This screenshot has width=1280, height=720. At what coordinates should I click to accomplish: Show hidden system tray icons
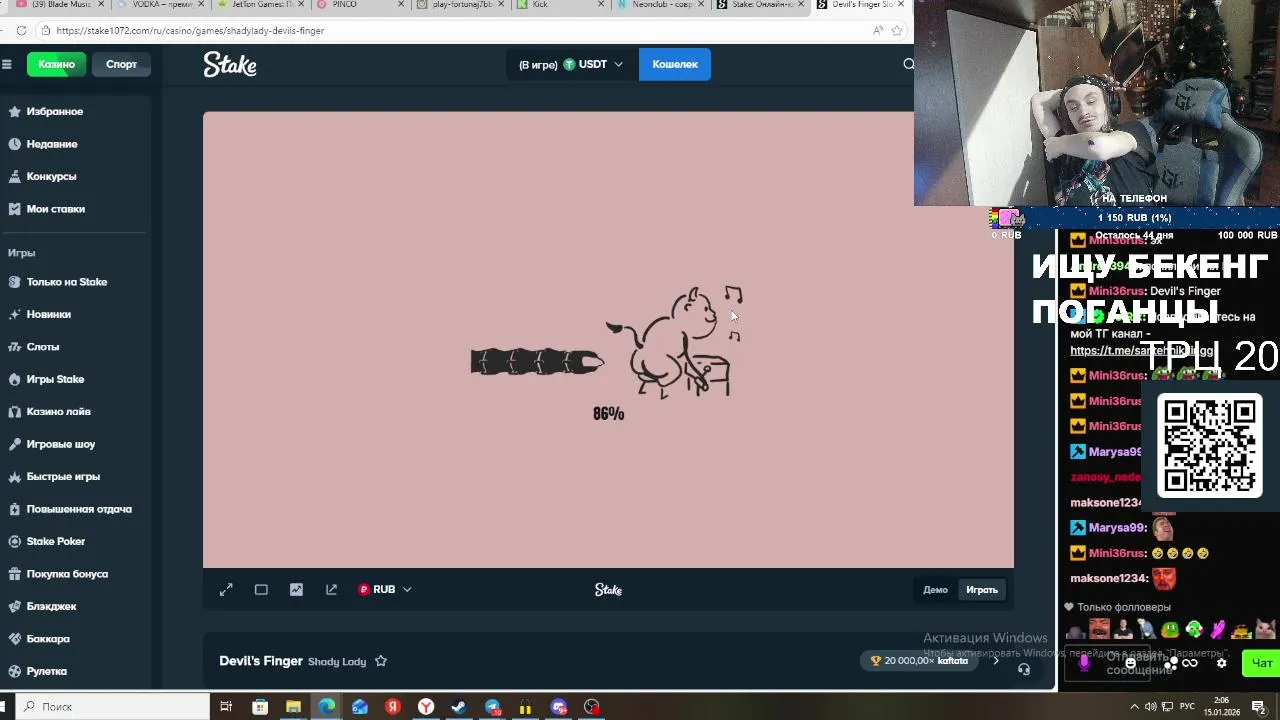click(1134, 707)
